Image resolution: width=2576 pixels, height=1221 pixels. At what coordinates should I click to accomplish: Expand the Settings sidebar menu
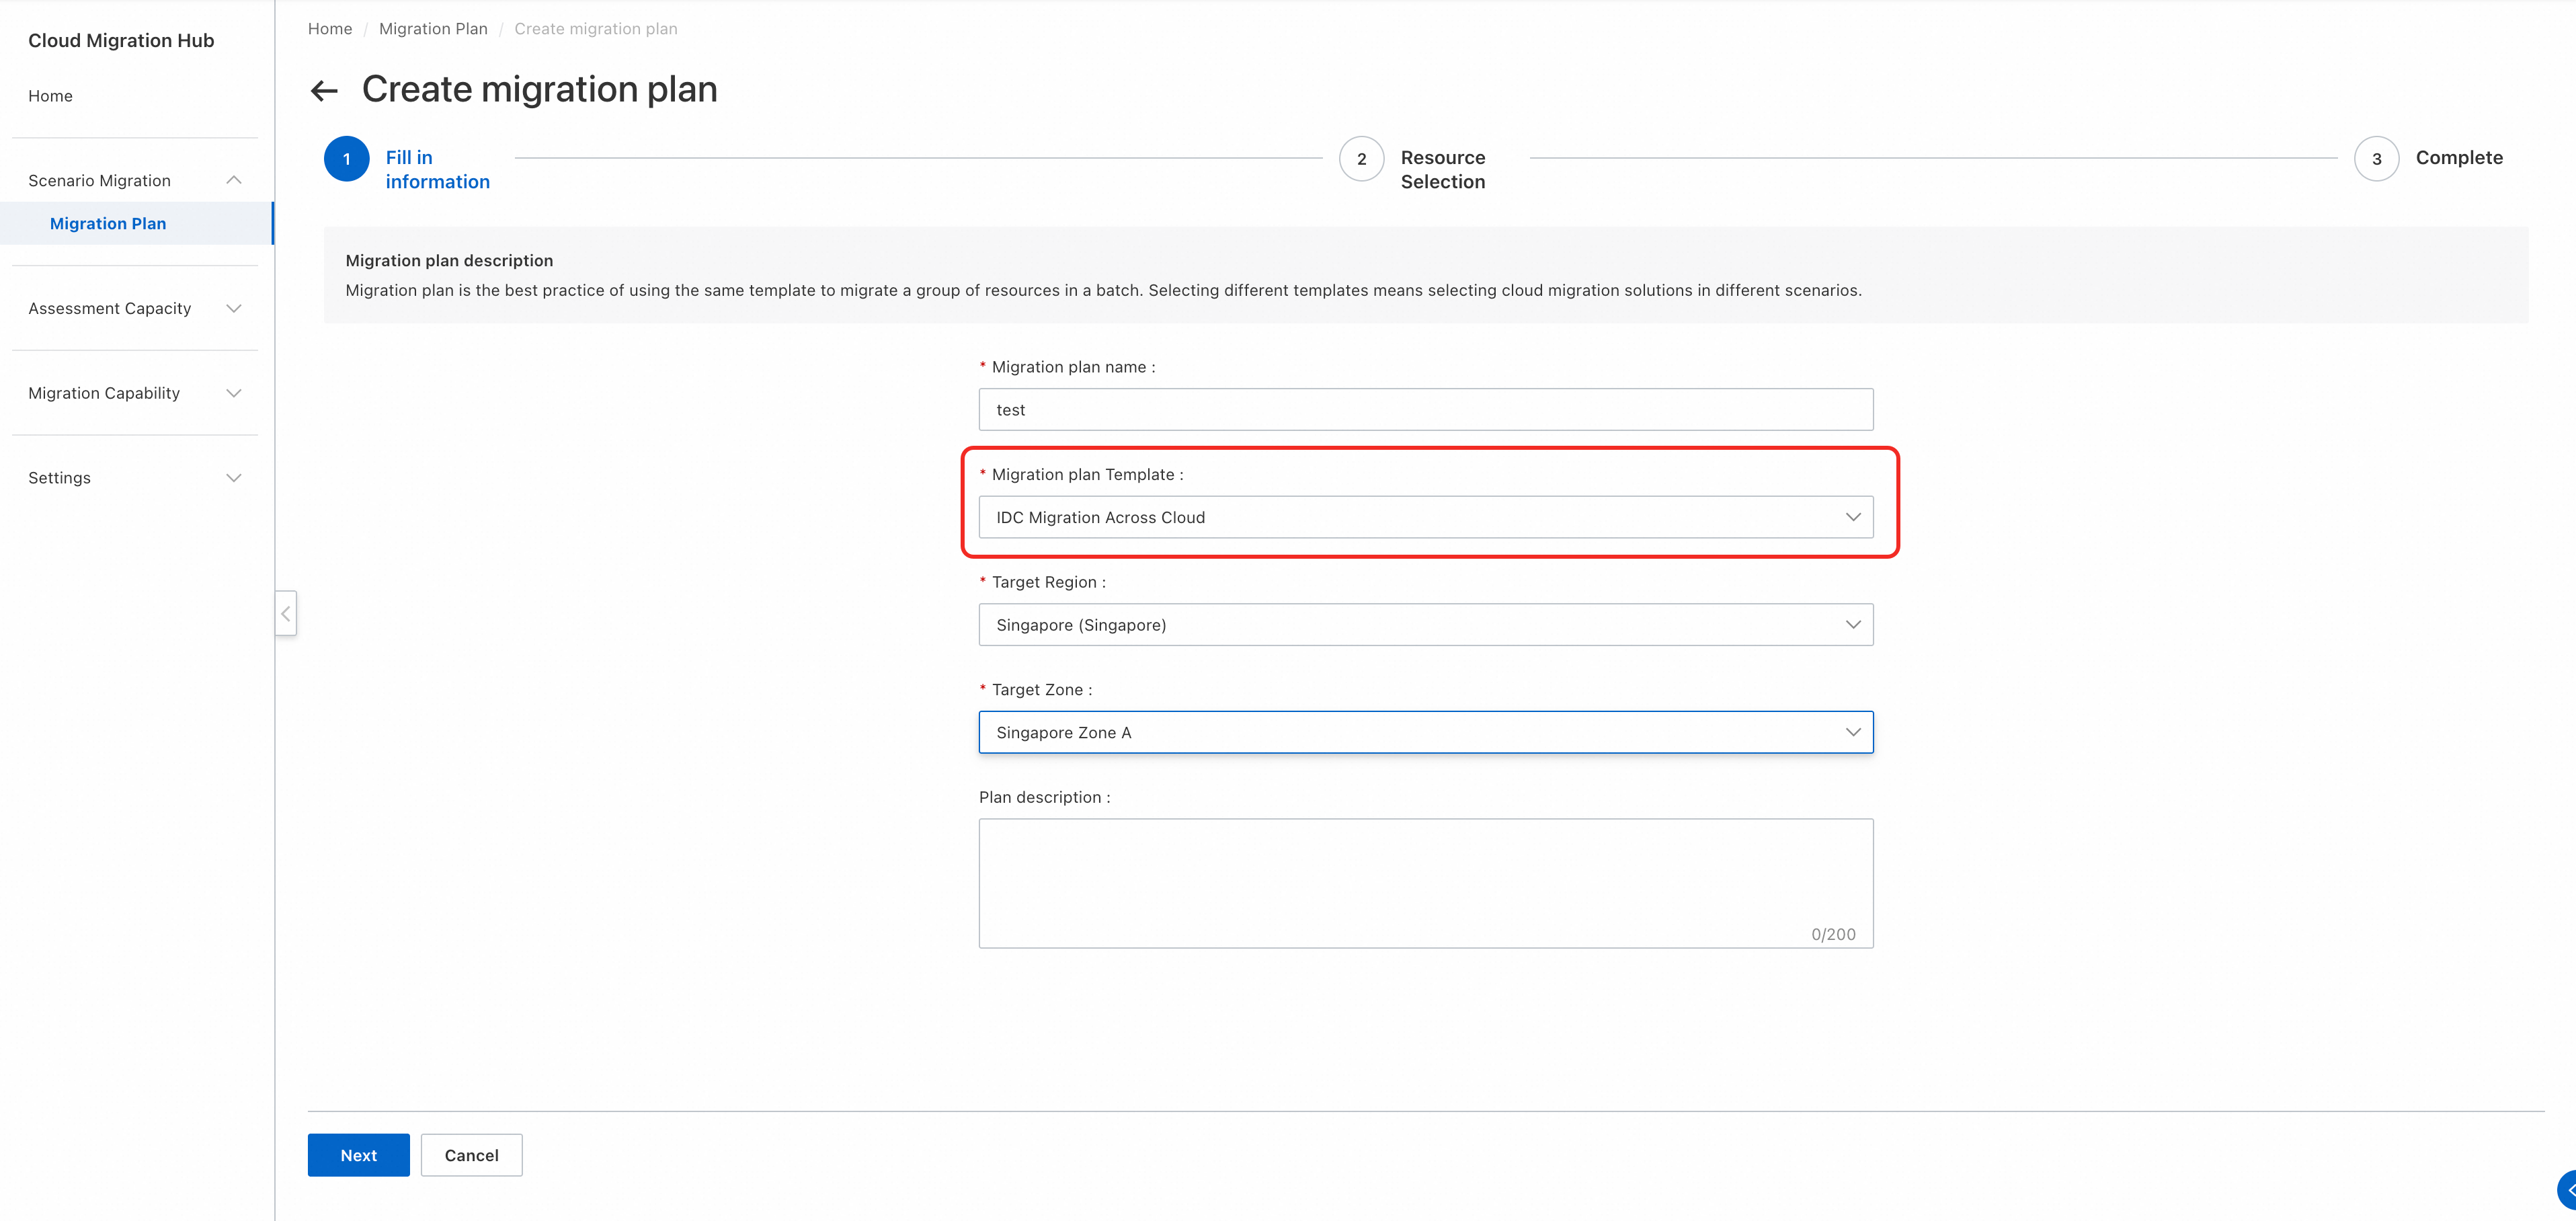click(x=234, y=478)
